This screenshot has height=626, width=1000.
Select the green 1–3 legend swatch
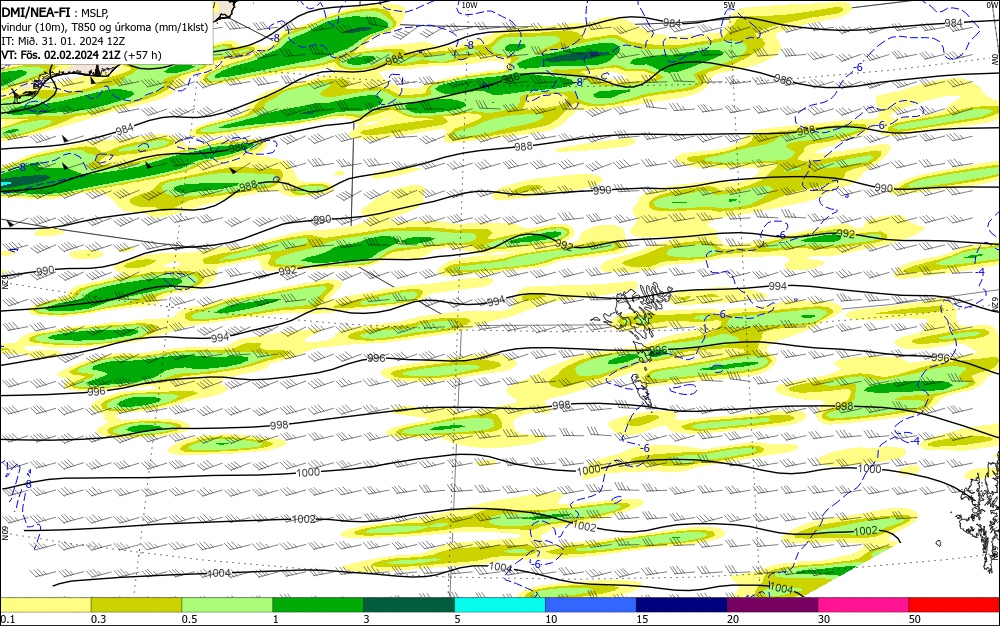pos(318,605)
